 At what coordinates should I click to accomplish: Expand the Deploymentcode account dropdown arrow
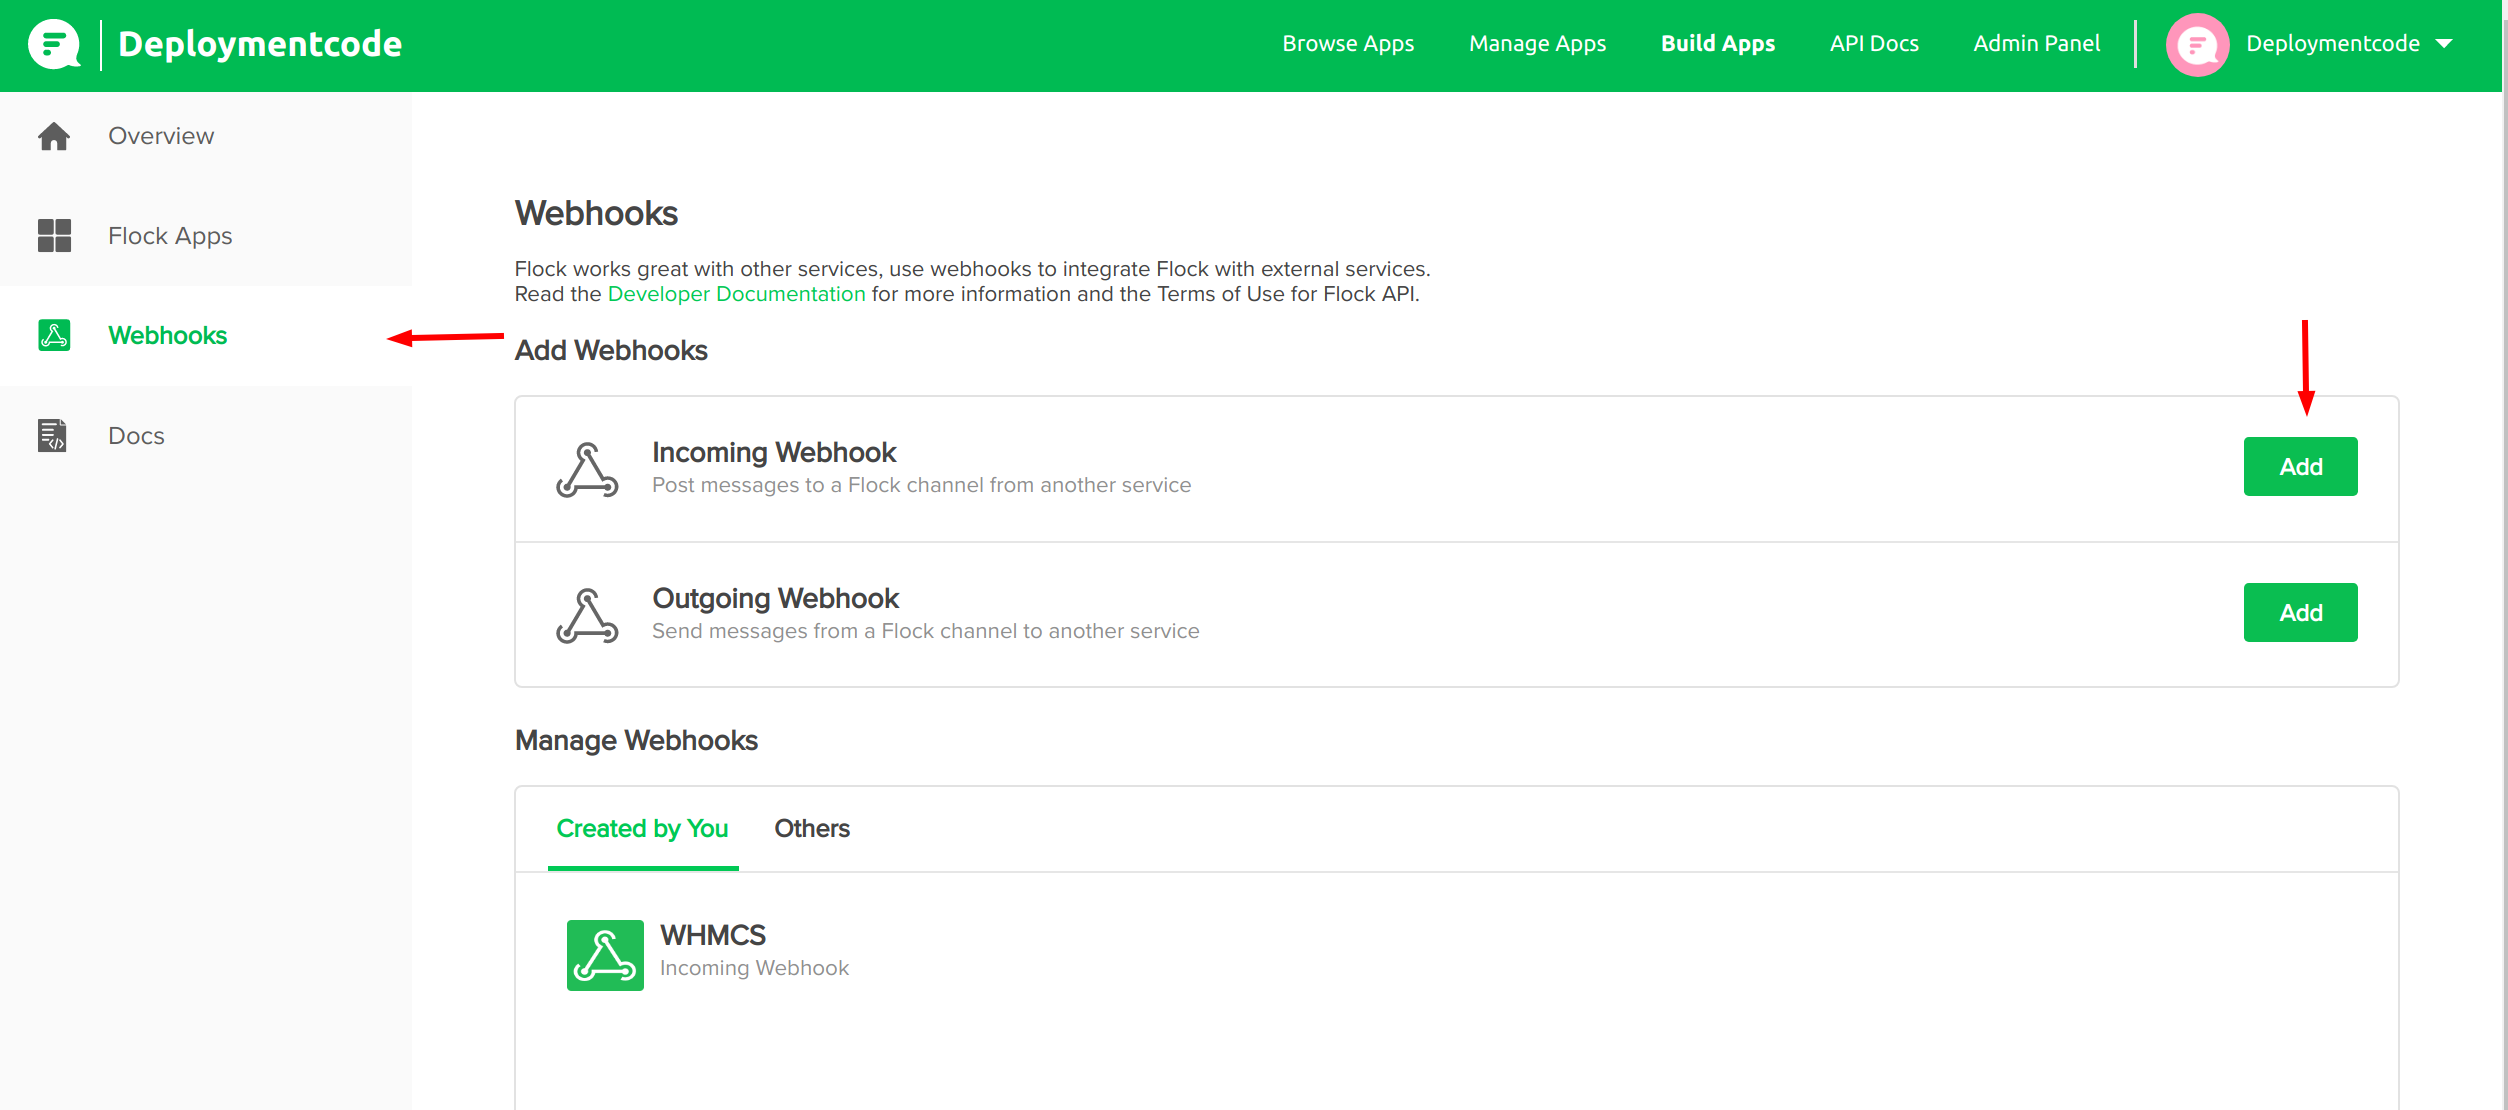tap(2444, 44)
